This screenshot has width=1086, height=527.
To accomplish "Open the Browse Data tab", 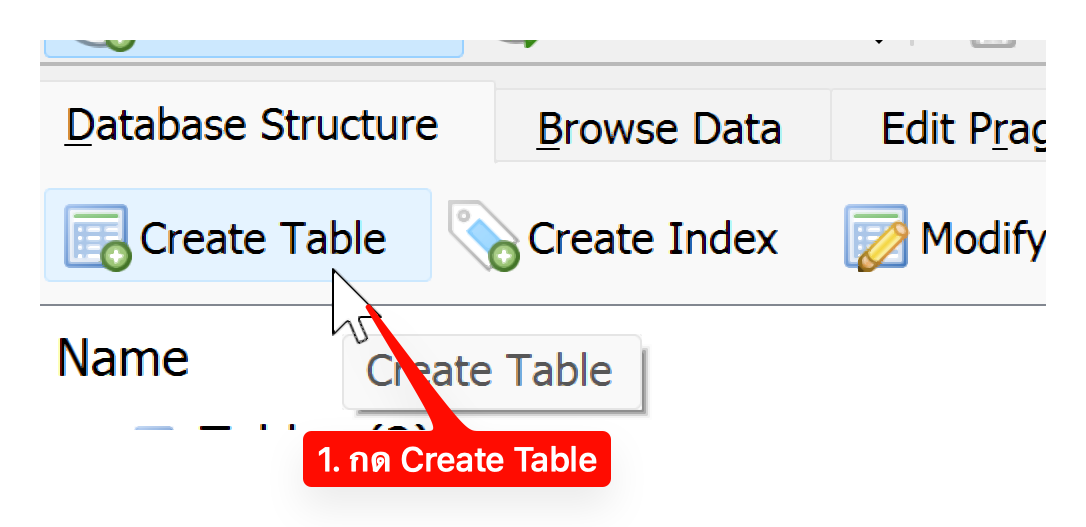I will (x=659, y=129).
